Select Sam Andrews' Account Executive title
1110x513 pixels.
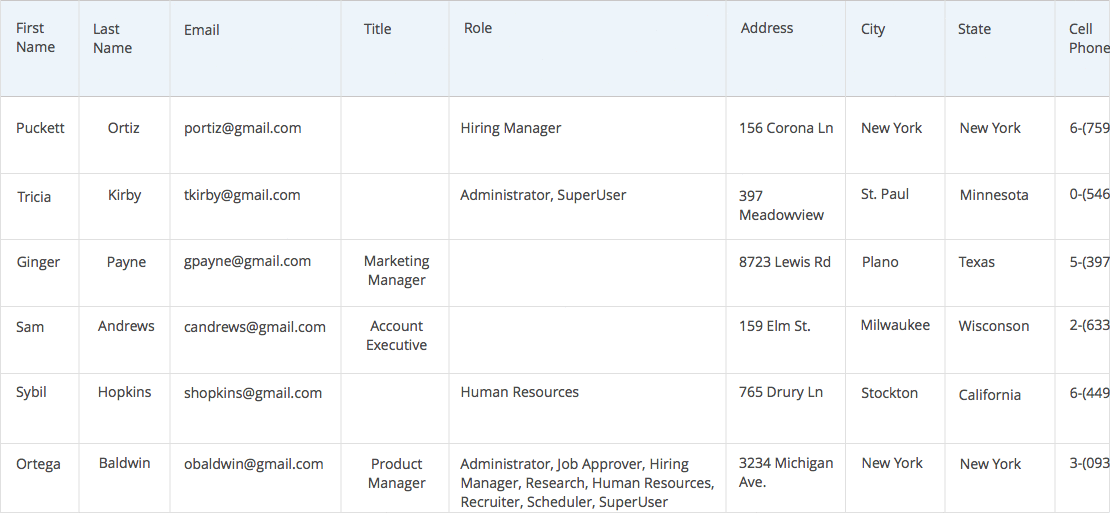tap(397, 335)
